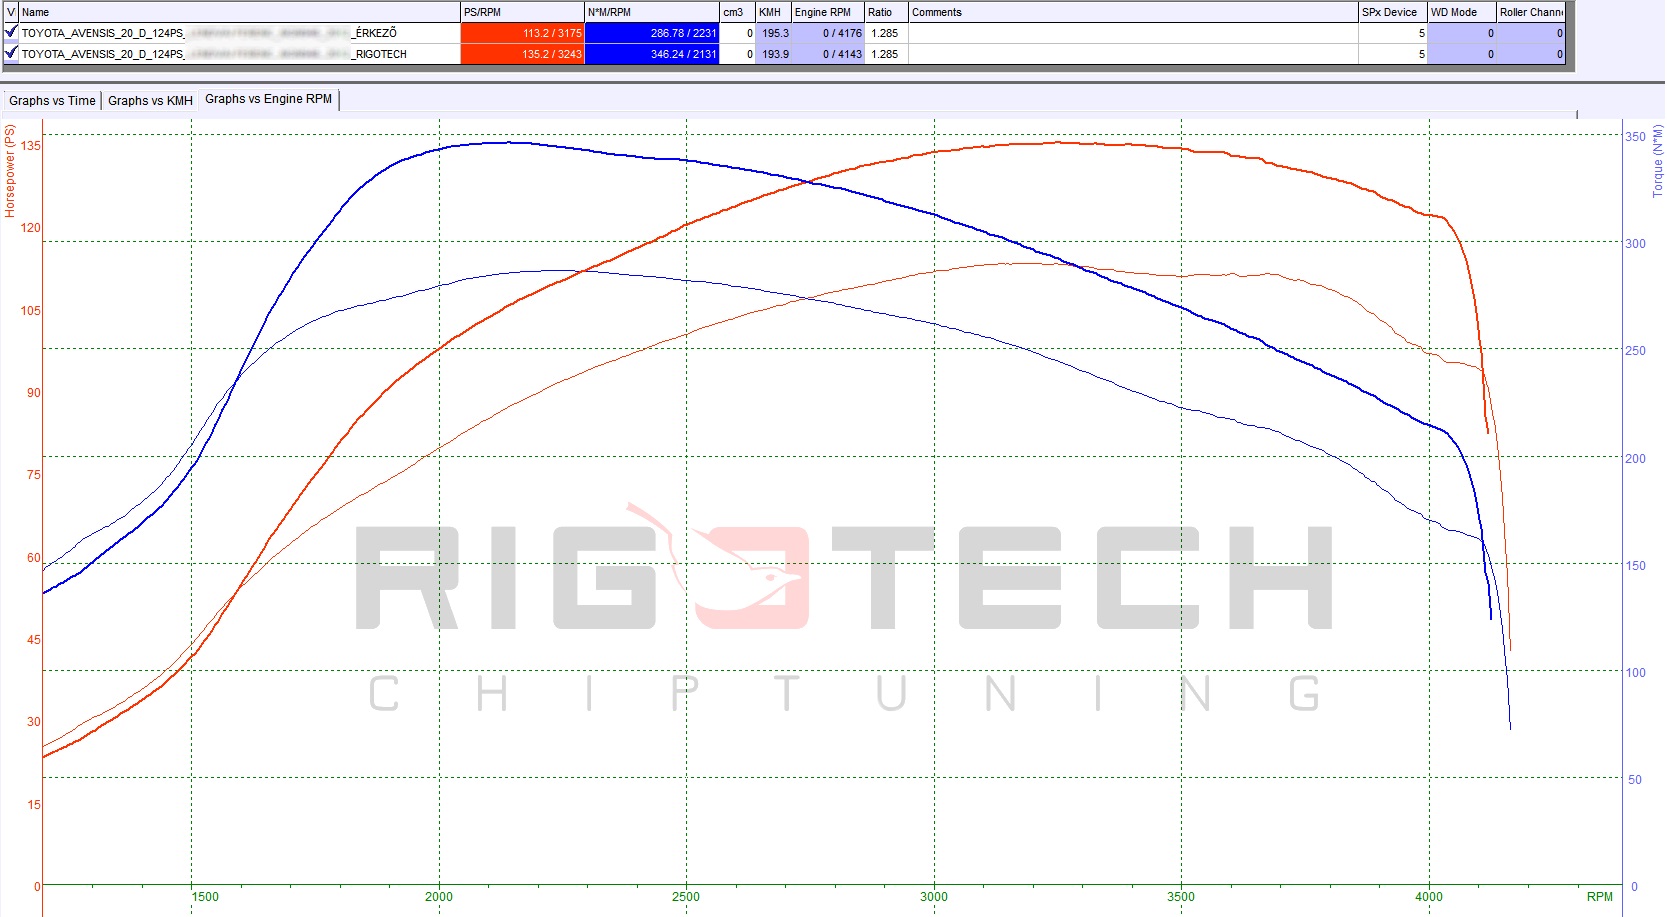1667x917 pixels.
Task: Click Comments field of ÉRKEZŐ row
Action: tap(1133, 33)
